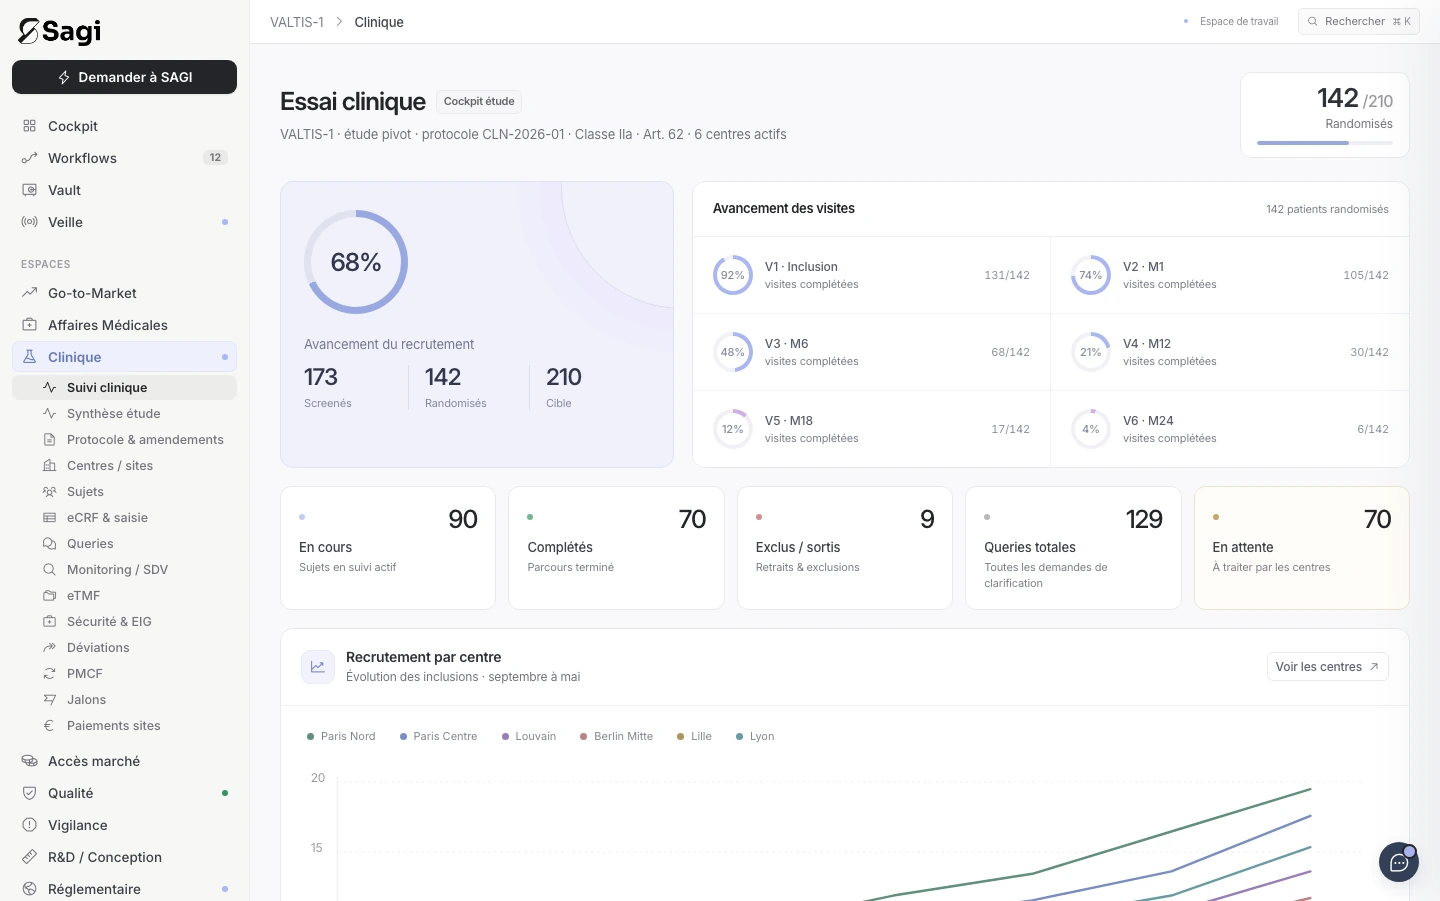Click the Vigilance alert icon
1440x901 pixels.
(30, 825)
